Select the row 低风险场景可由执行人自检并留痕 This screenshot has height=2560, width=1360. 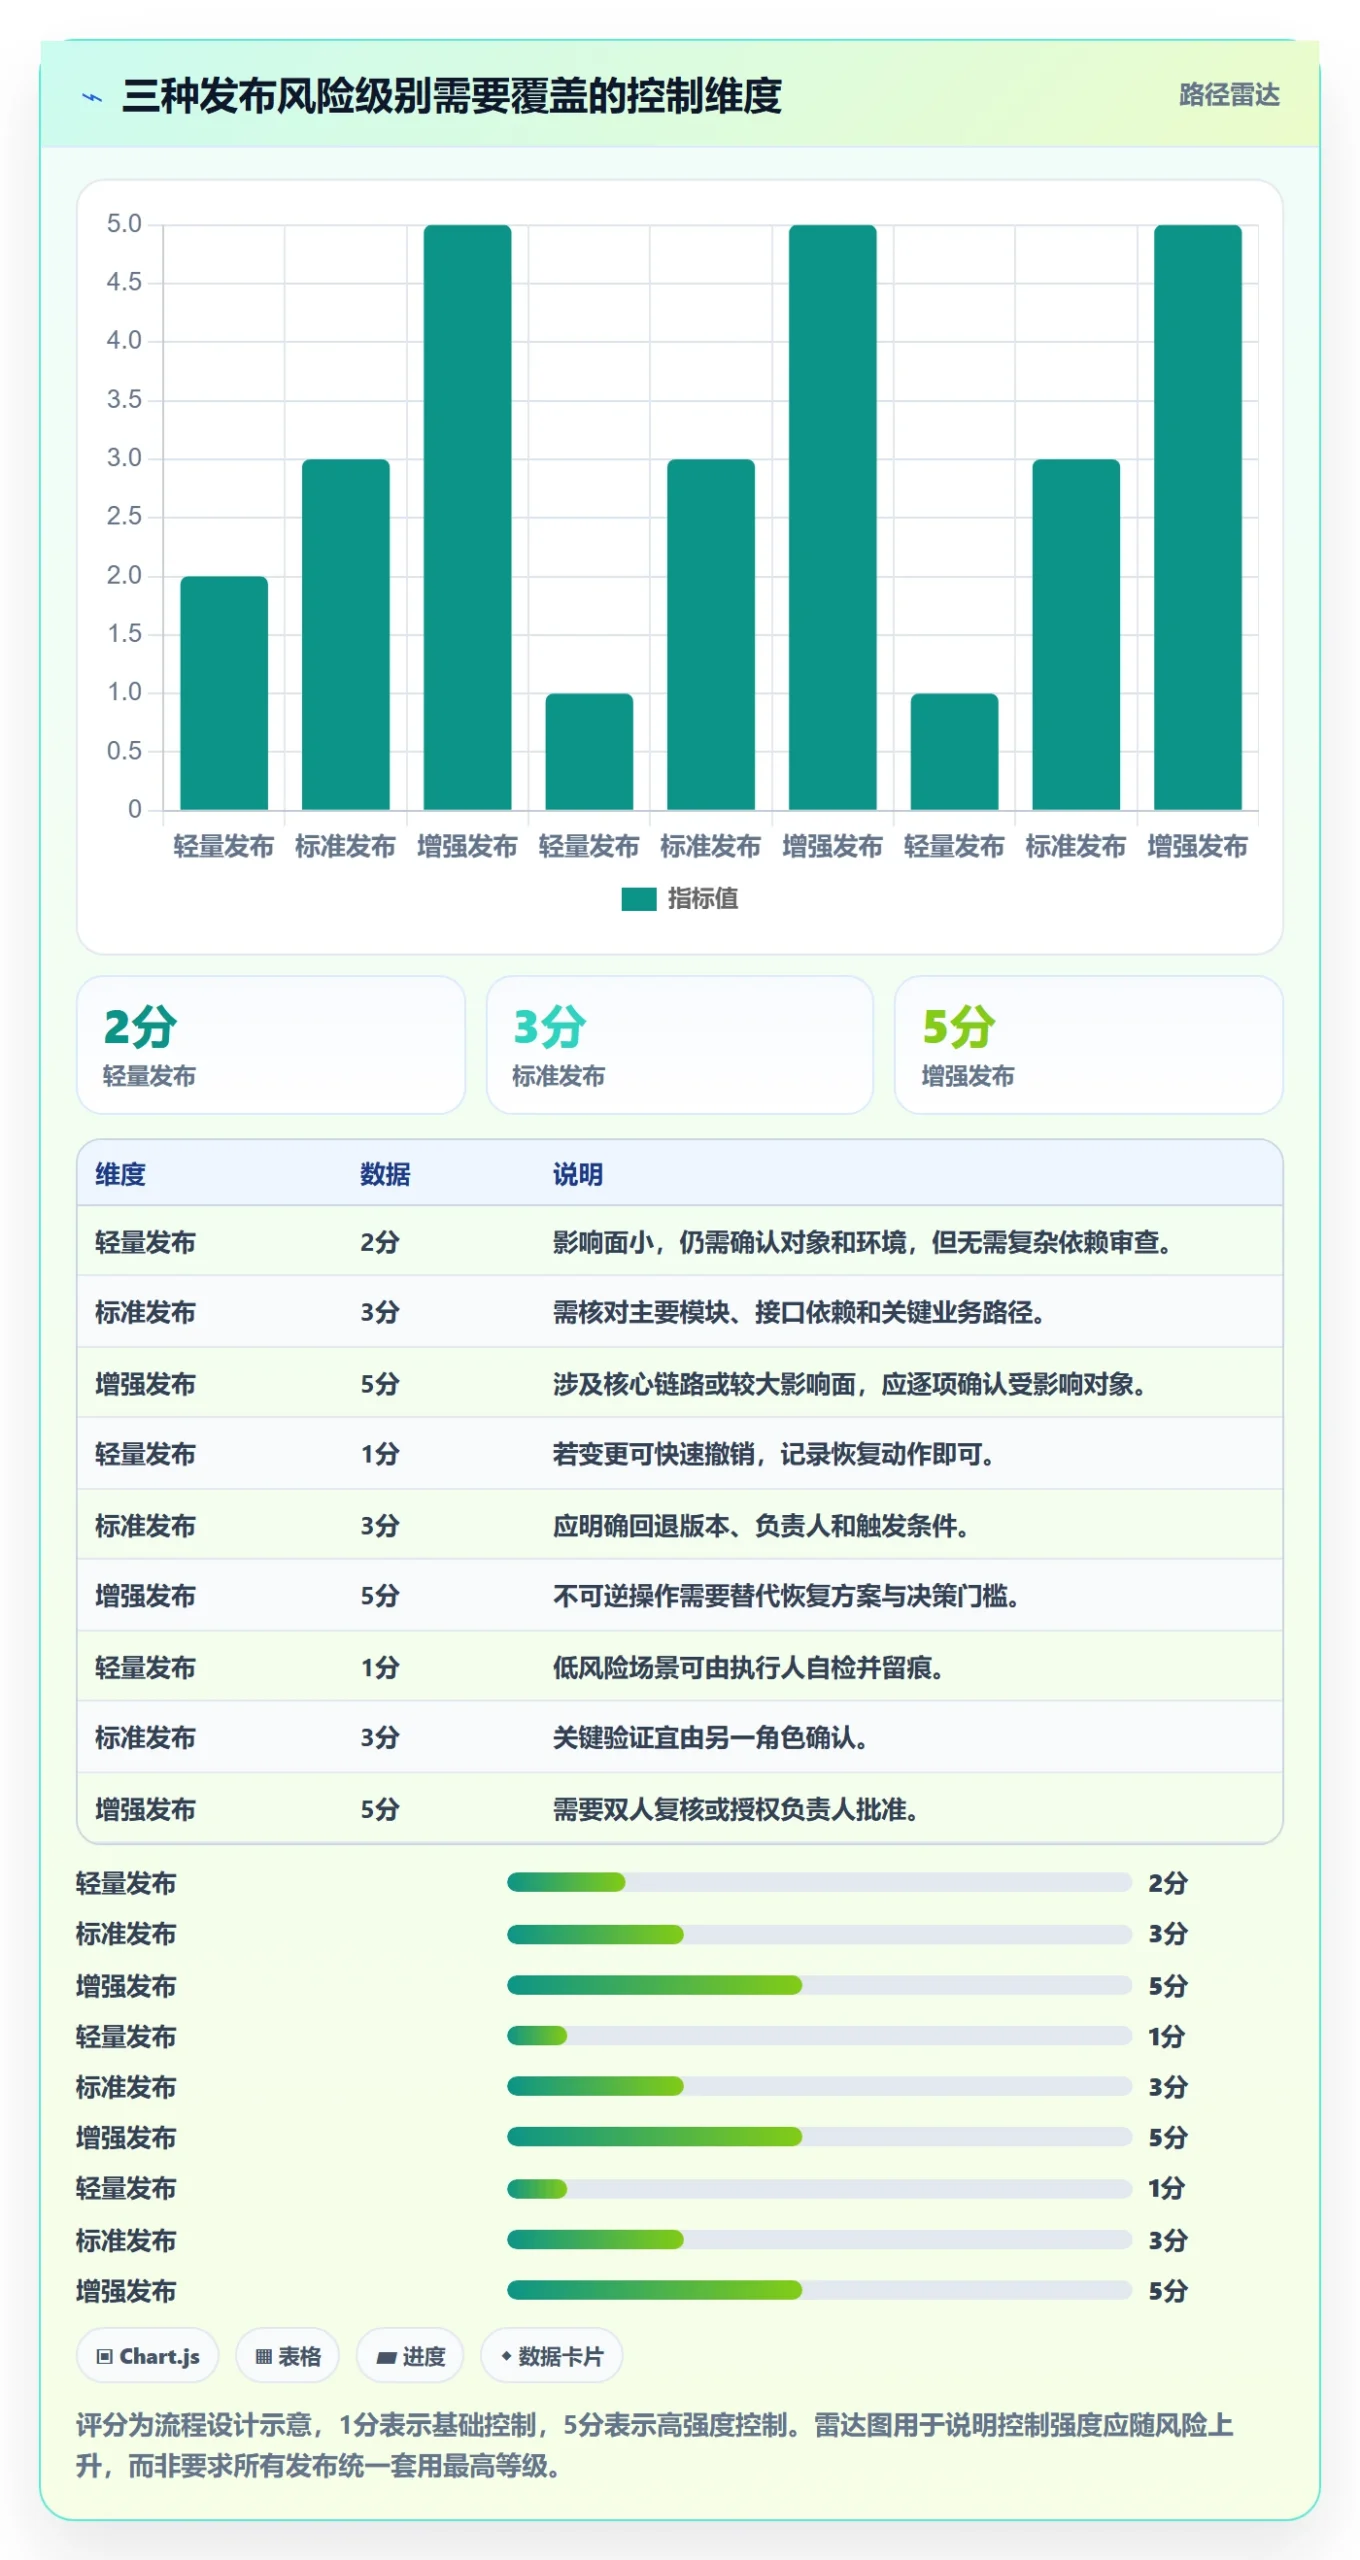pyautogui.click(x=680, y=1668)
